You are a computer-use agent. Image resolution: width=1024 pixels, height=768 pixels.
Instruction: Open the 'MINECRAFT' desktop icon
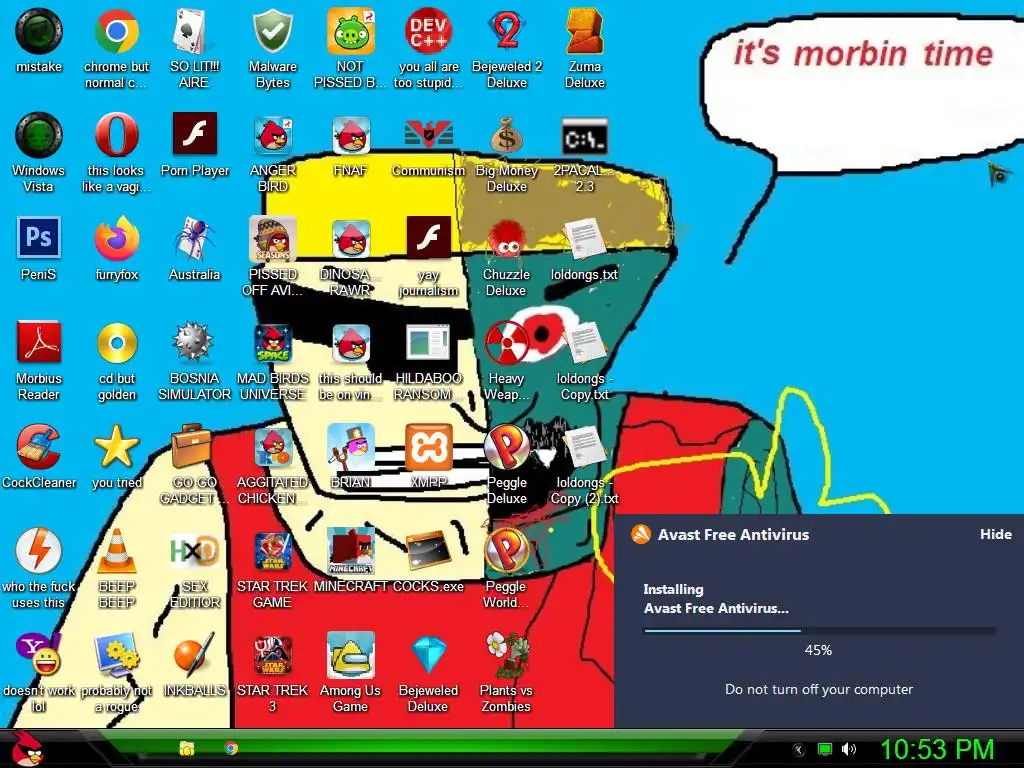pos(350,551)
